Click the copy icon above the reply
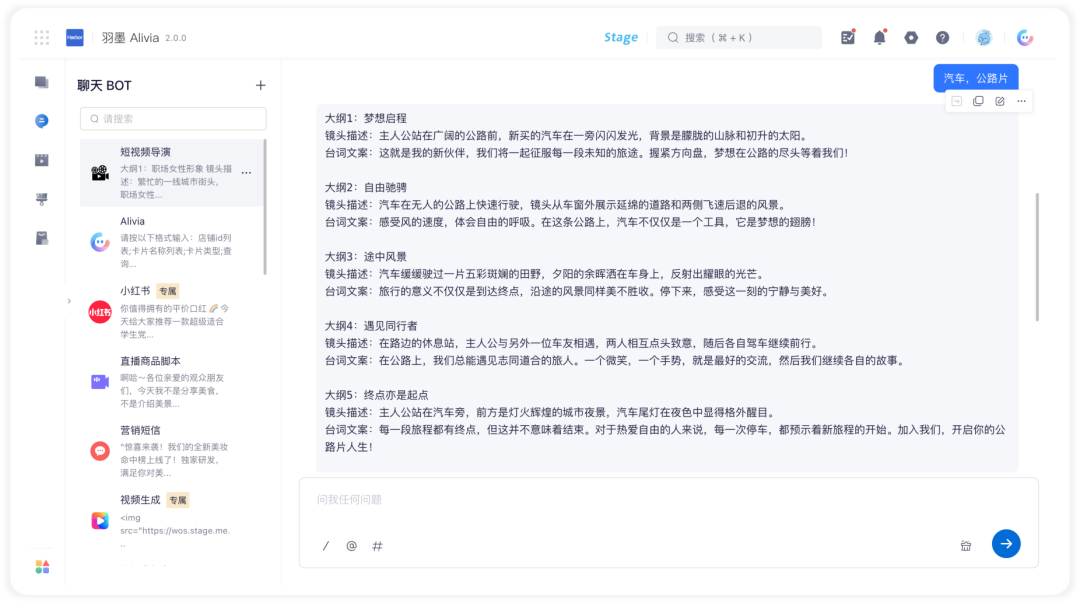 click(978, 101)
